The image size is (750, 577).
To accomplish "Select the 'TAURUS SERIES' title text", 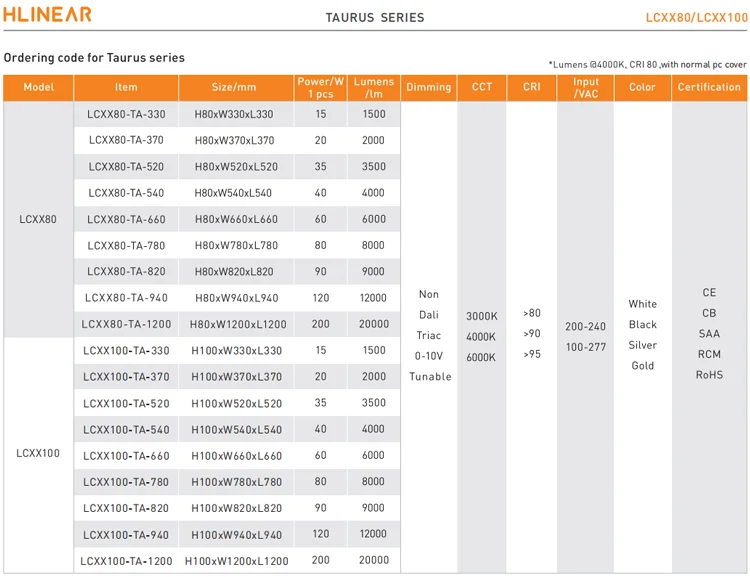I will [x=375, y=18].
